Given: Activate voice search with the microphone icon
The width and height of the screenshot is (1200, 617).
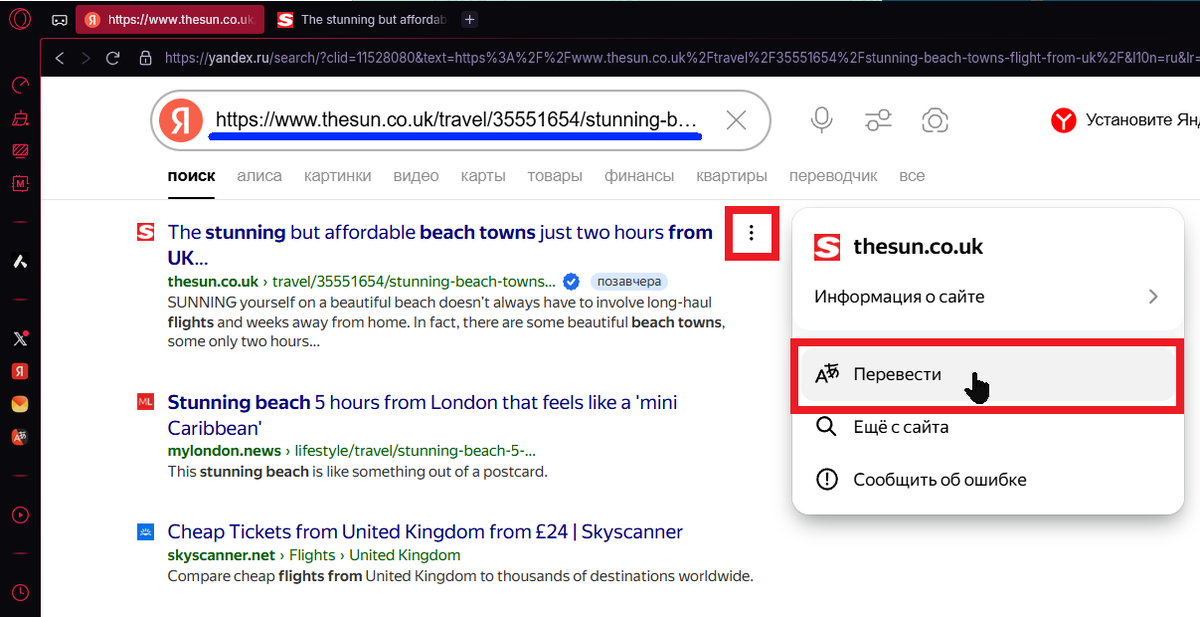Looking at the screenshot, I should [821, 119].
